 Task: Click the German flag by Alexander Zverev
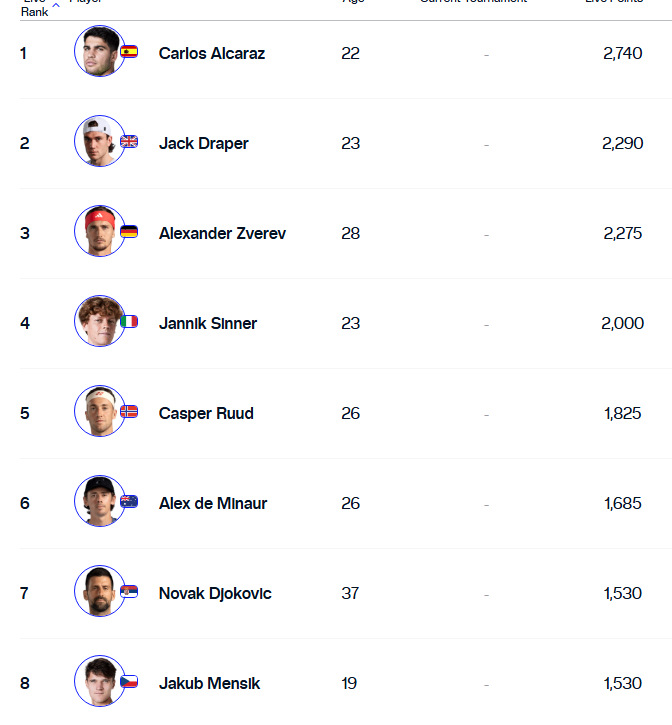[x=129, y=231]
